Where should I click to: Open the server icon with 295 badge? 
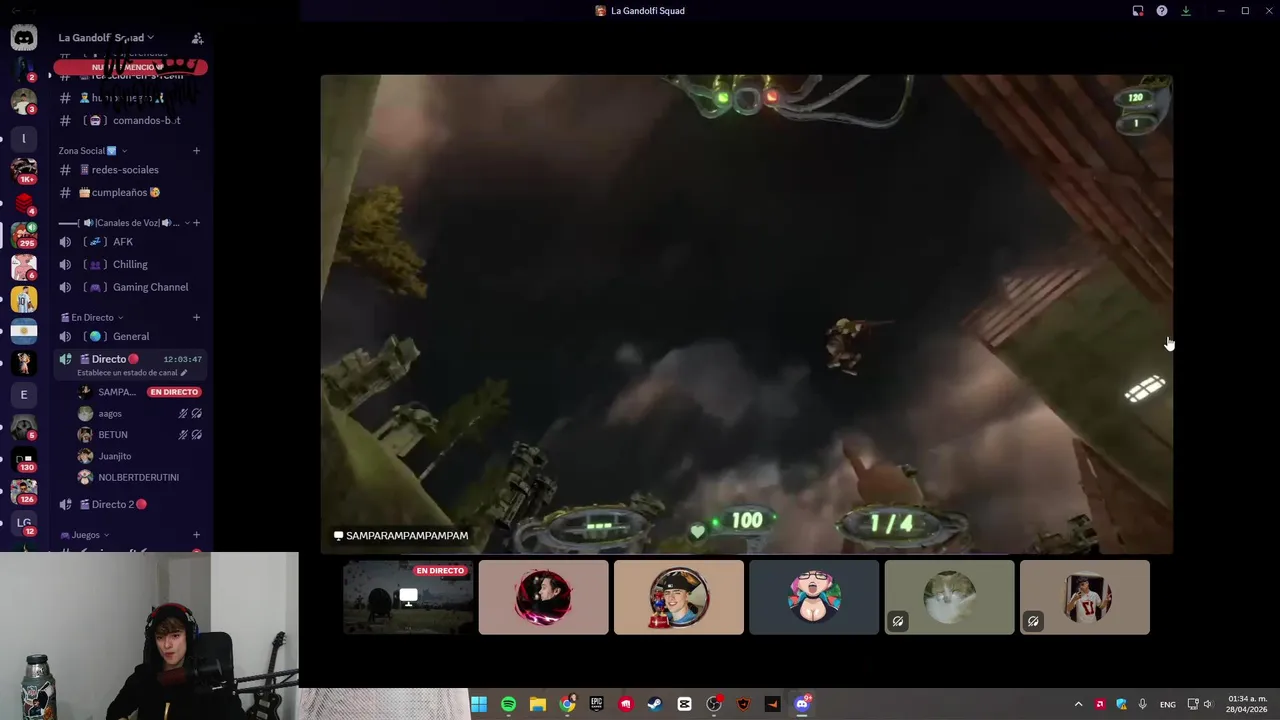[24, 234]
